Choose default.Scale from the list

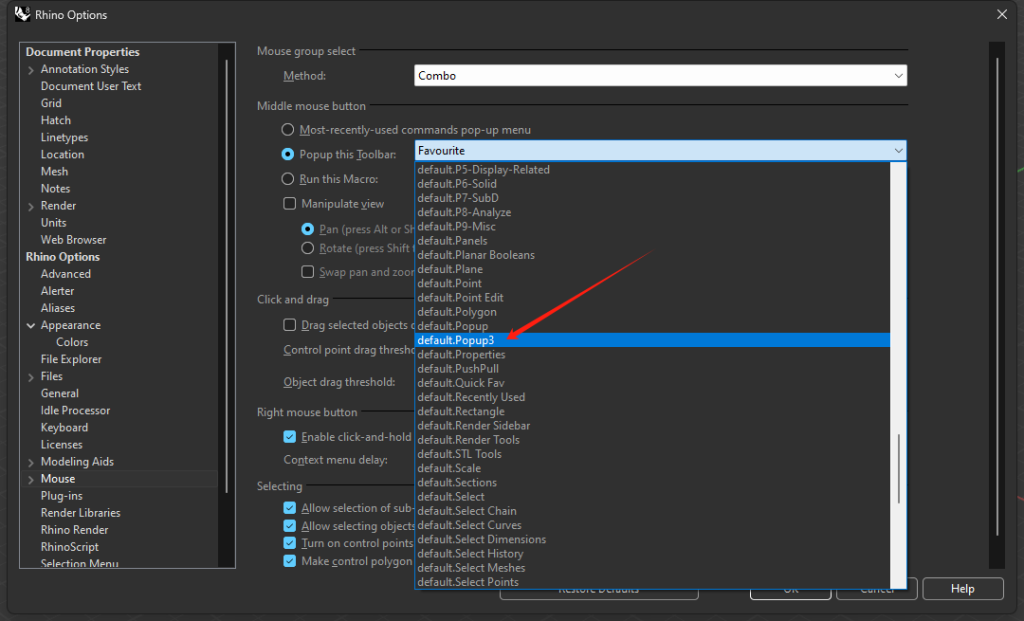click(652, 468)
